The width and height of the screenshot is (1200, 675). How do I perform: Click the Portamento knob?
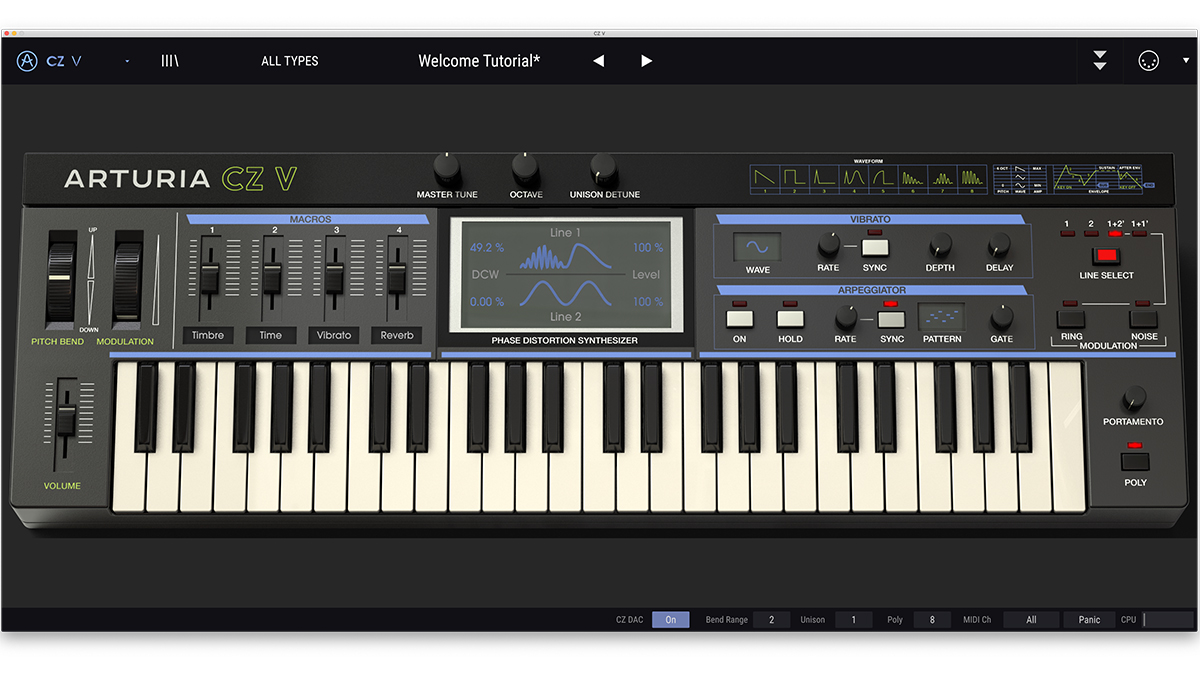click(1134, 398)
